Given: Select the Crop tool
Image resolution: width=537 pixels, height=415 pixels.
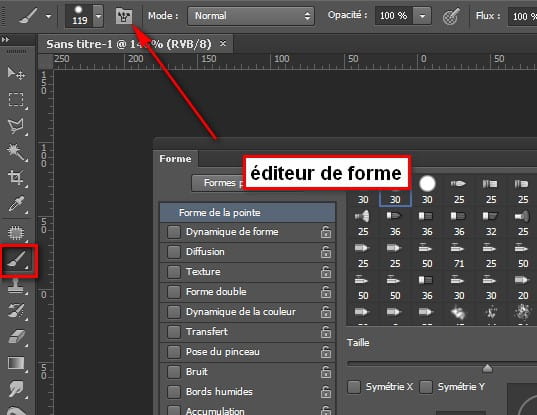Looking at the screenshot, I should pos(16,177).
